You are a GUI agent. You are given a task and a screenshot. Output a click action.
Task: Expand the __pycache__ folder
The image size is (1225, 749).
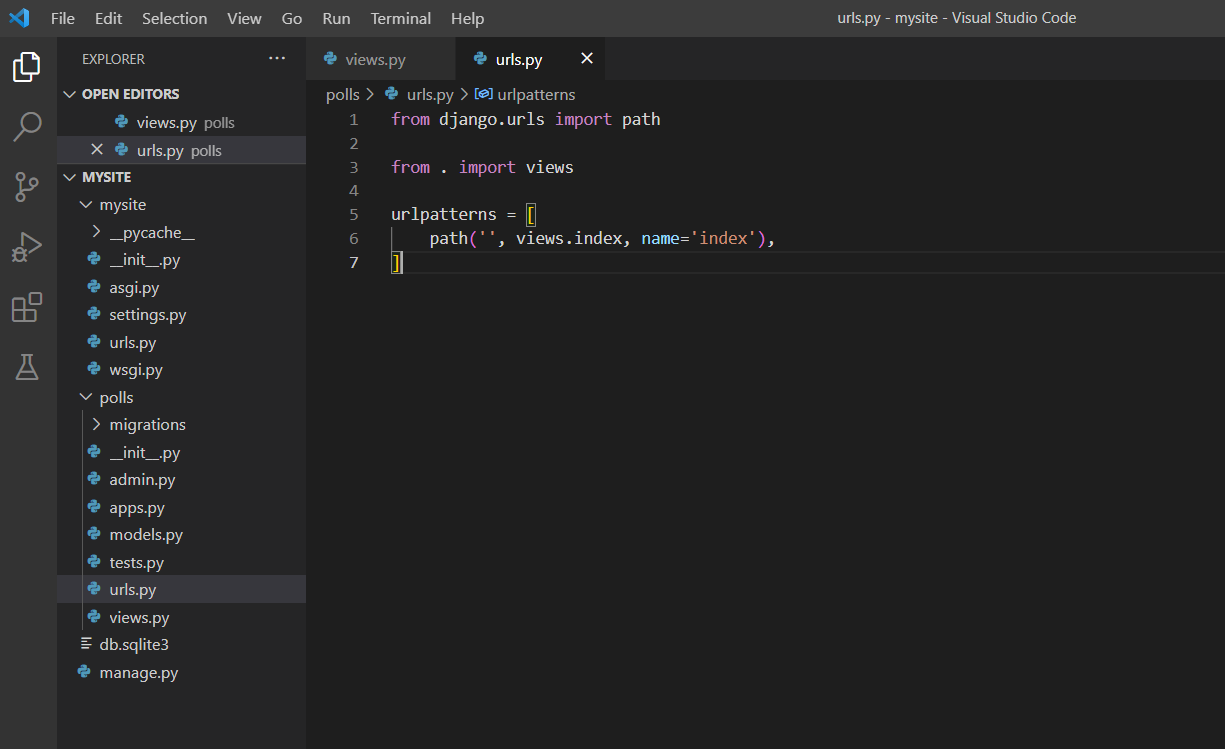point(96,232)
